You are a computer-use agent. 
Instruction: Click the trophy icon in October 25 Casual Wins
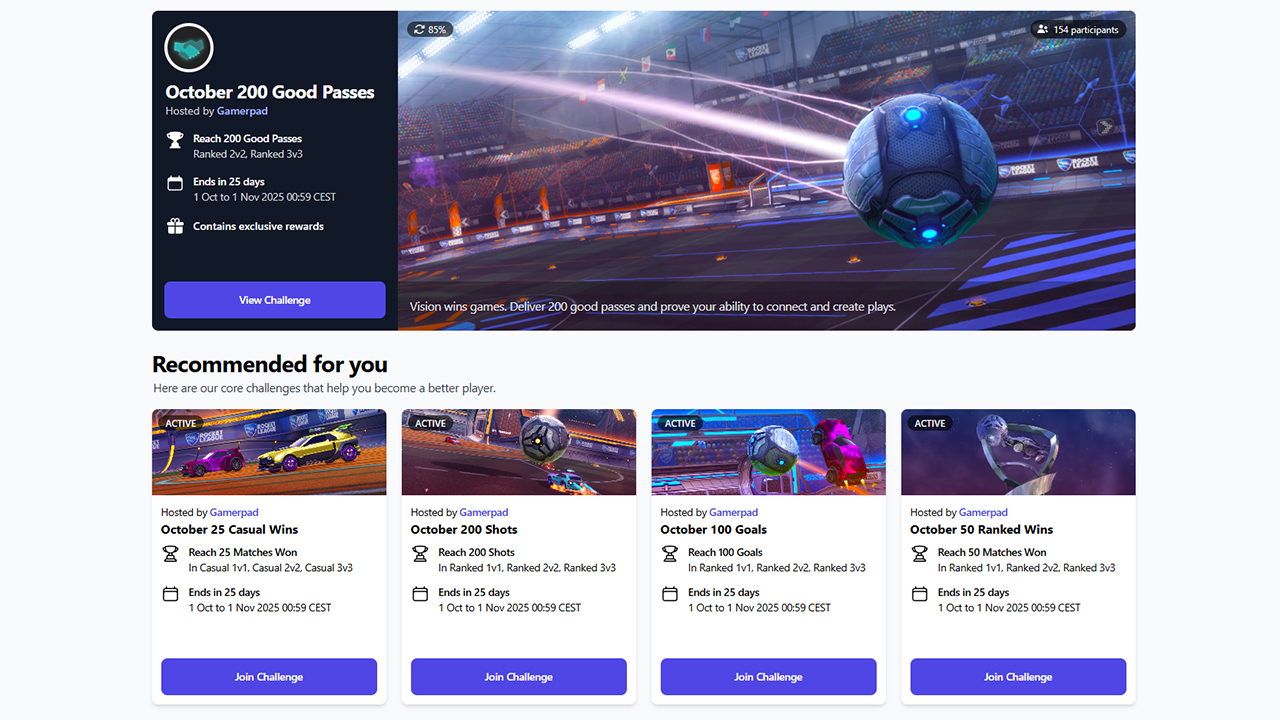point(170,553)
